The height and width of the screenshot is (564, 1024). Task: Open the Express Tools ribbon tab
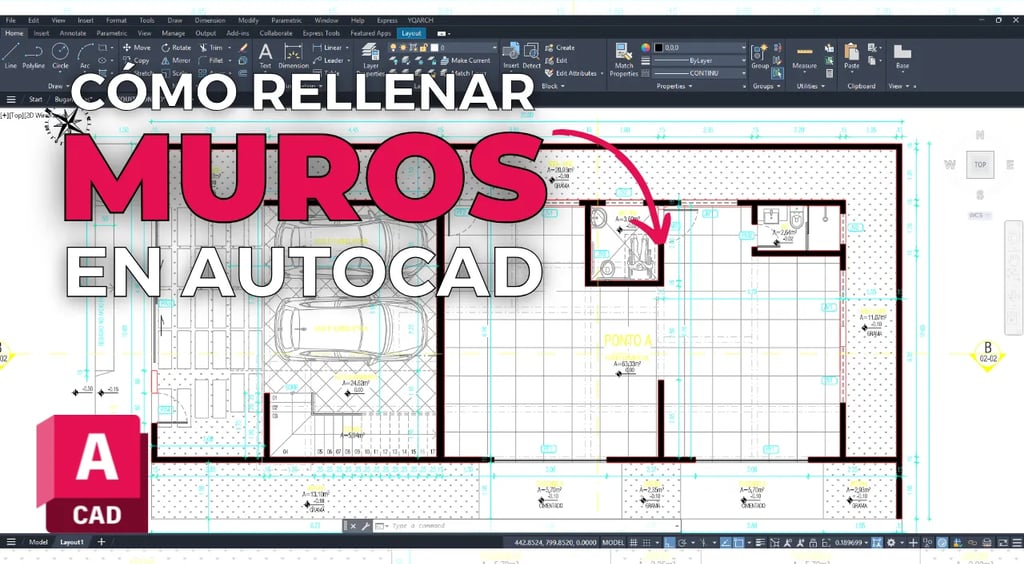(321, 33)
